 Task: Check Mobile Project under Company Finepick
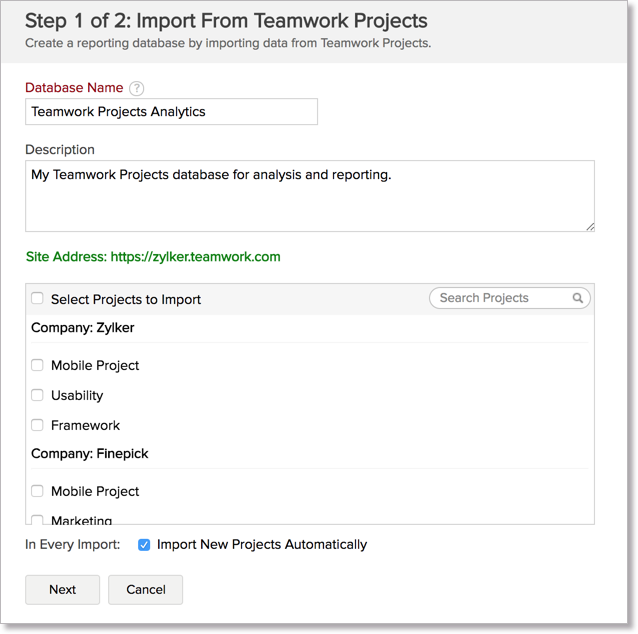[37, 491]
